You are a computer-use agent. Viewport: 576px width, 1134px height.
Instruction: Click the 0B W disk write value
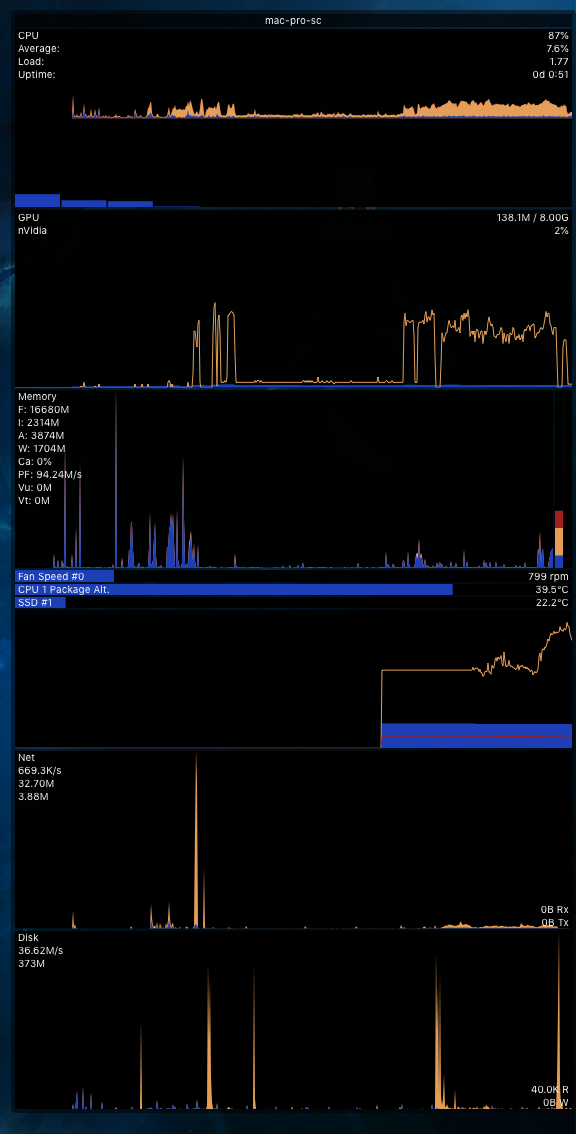[x=556, y=1102]
